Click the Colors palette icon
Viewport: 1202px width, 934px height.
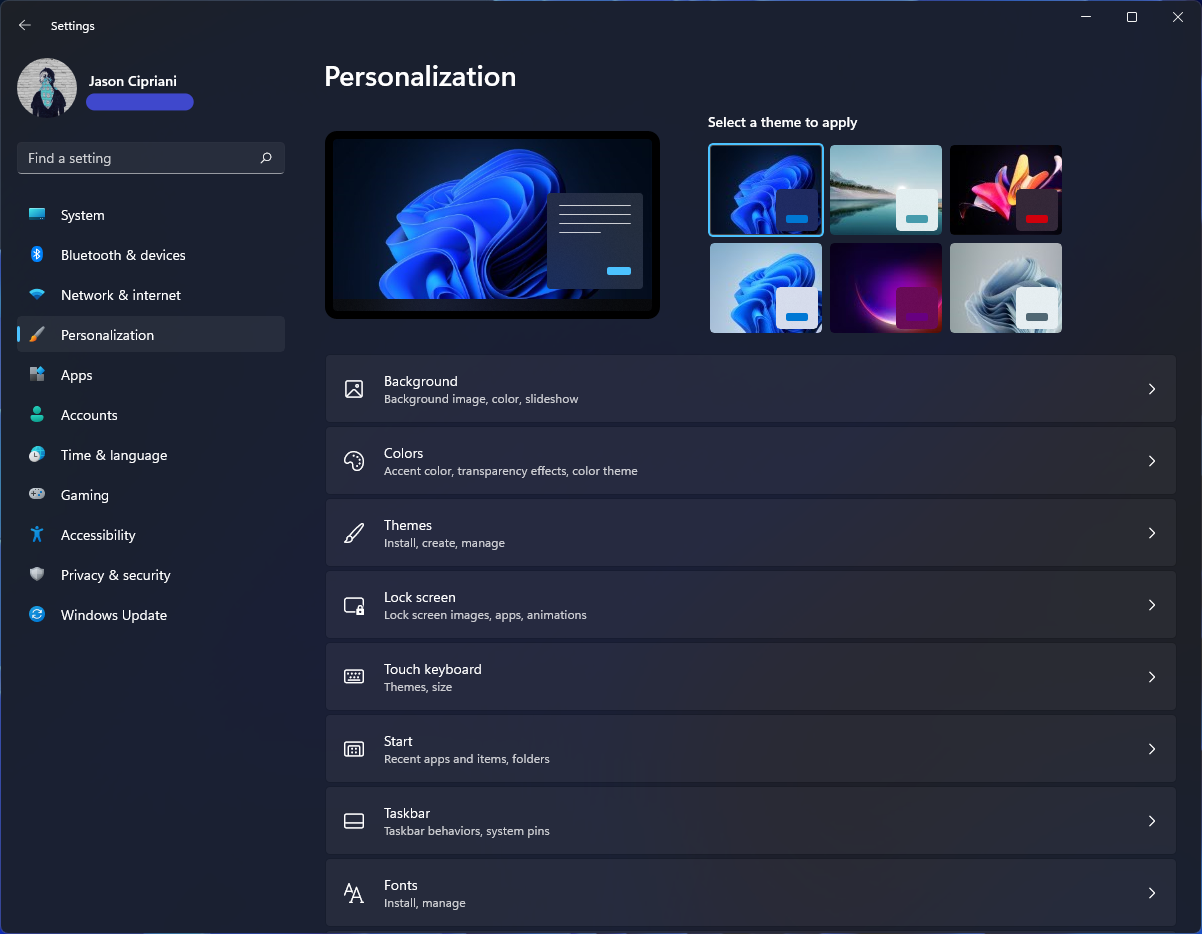354,461
